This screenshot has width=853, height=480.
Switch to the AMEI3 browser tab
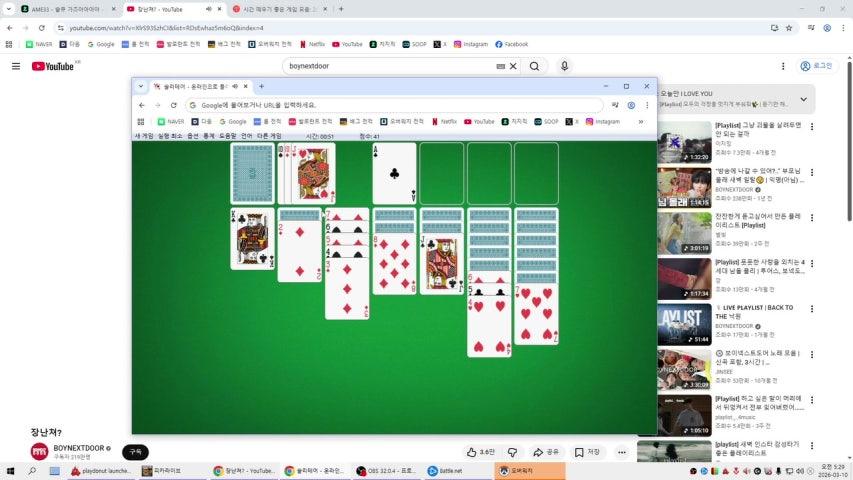click(65, 9)
